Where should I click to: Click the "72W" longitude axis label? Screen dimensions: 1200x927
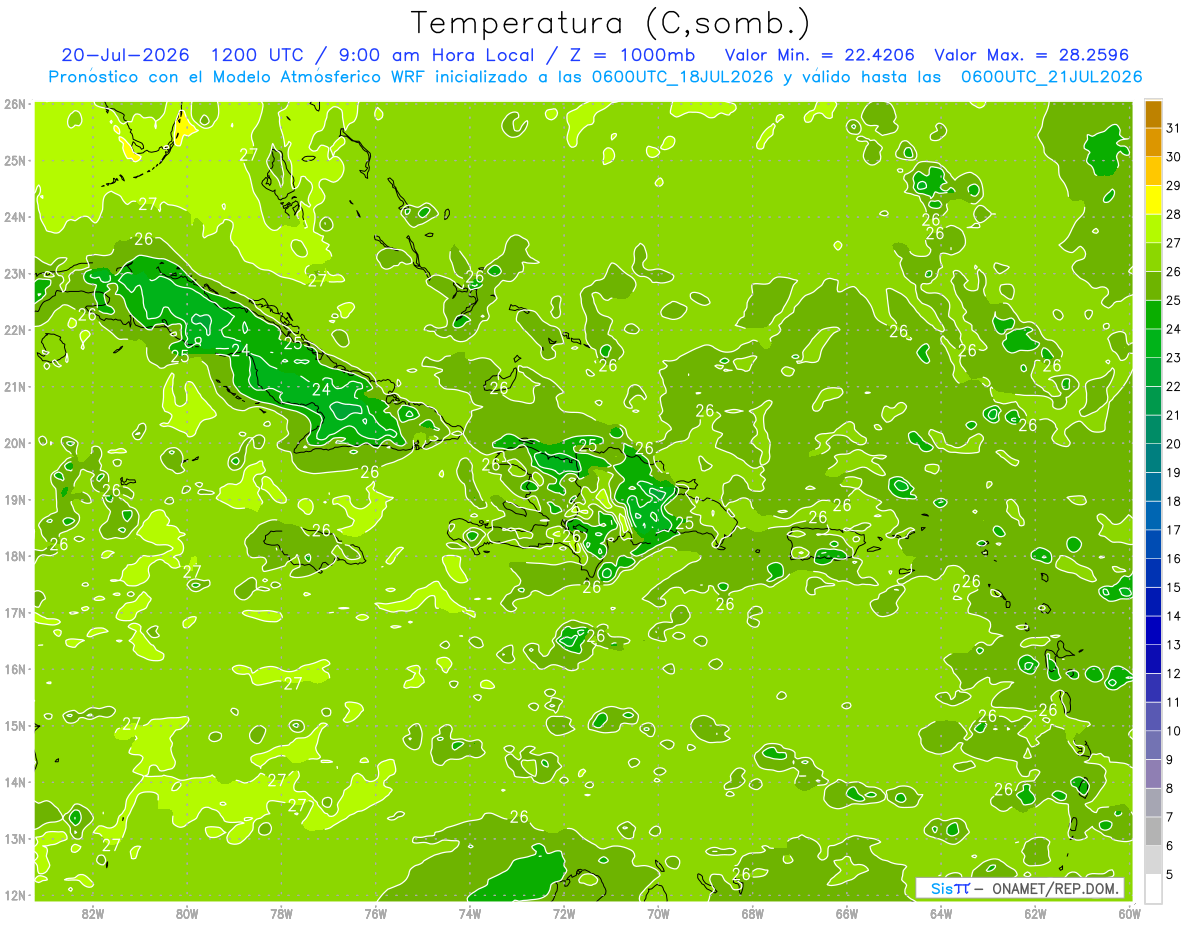click(564, 913)
